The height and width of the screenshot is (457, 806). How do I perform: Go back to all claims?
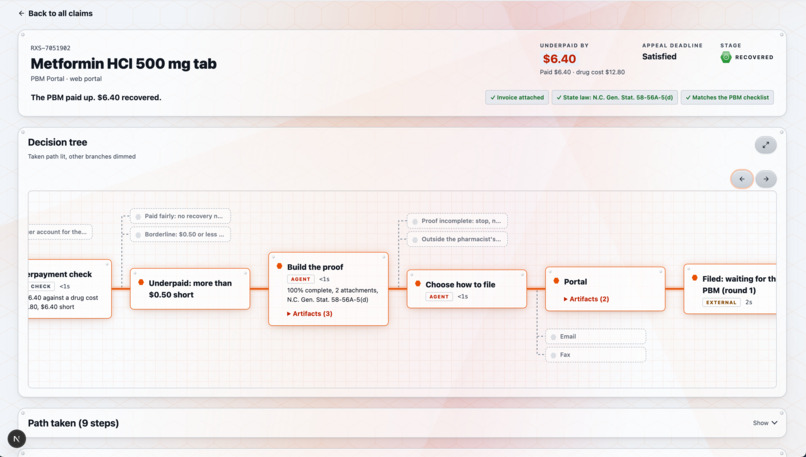[x=56, y=13]
